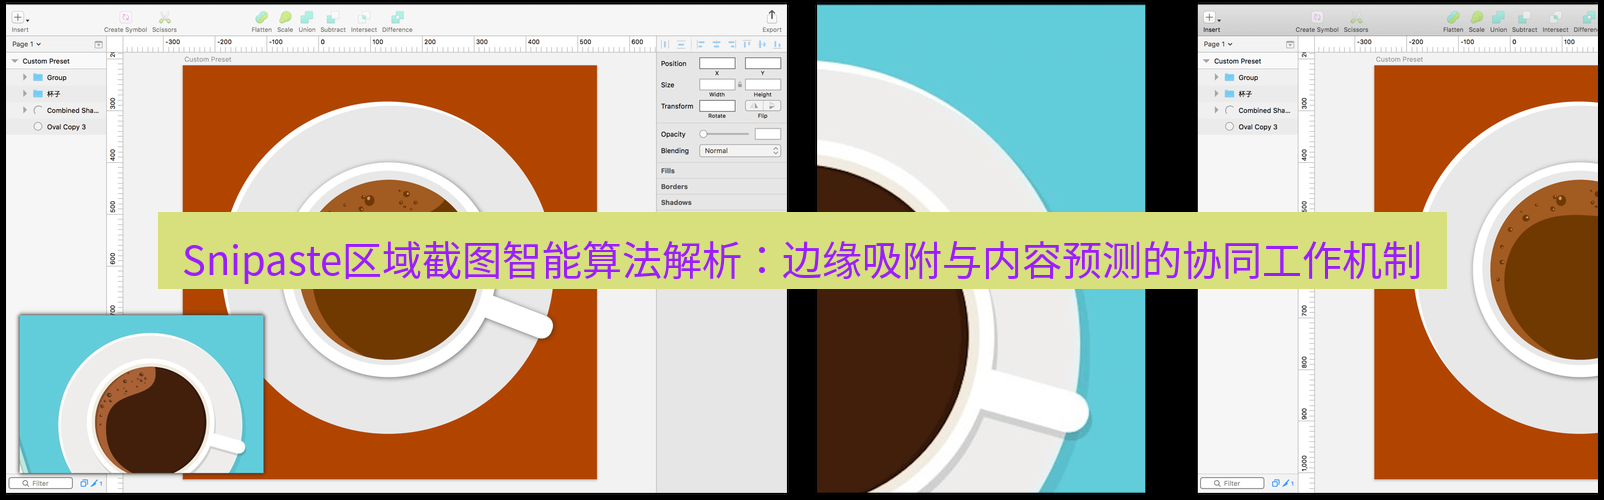Screen dimensions: 1604x500
Task: Select the Group layer row in the right window
Action: tap(1248, 77)
